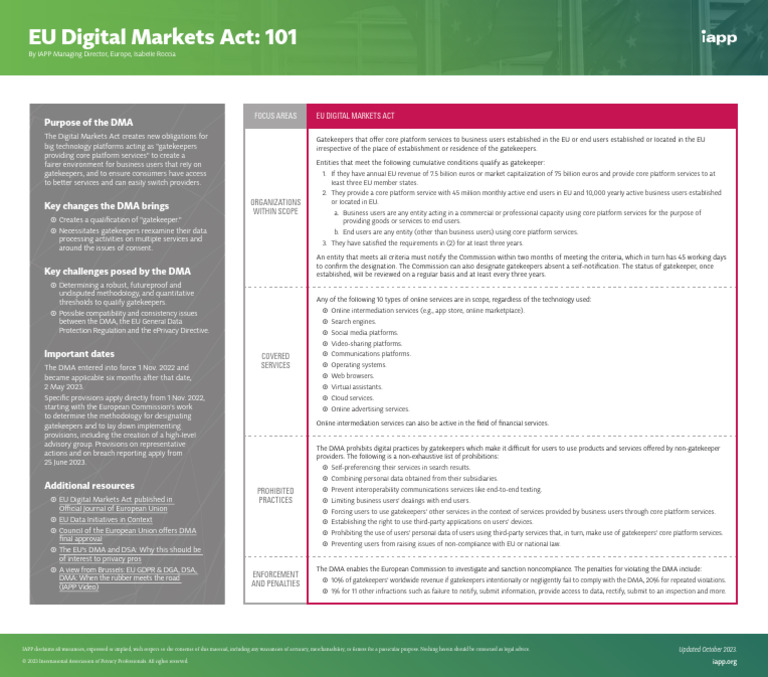Image resolution: width=768 pixels, height=677 pixels.
Task: Click the EU DIGITAL MARKETS ACT column header
Action: click(355, 116)
